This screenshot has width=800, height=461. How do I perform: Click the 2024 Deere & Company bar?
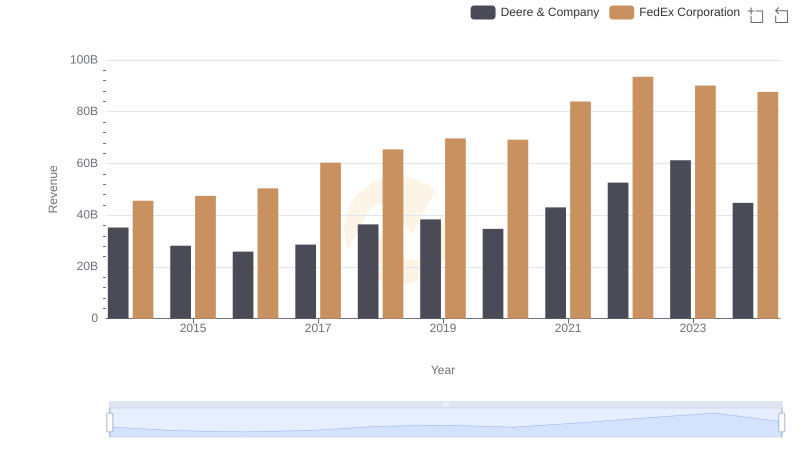pos(743,261)
